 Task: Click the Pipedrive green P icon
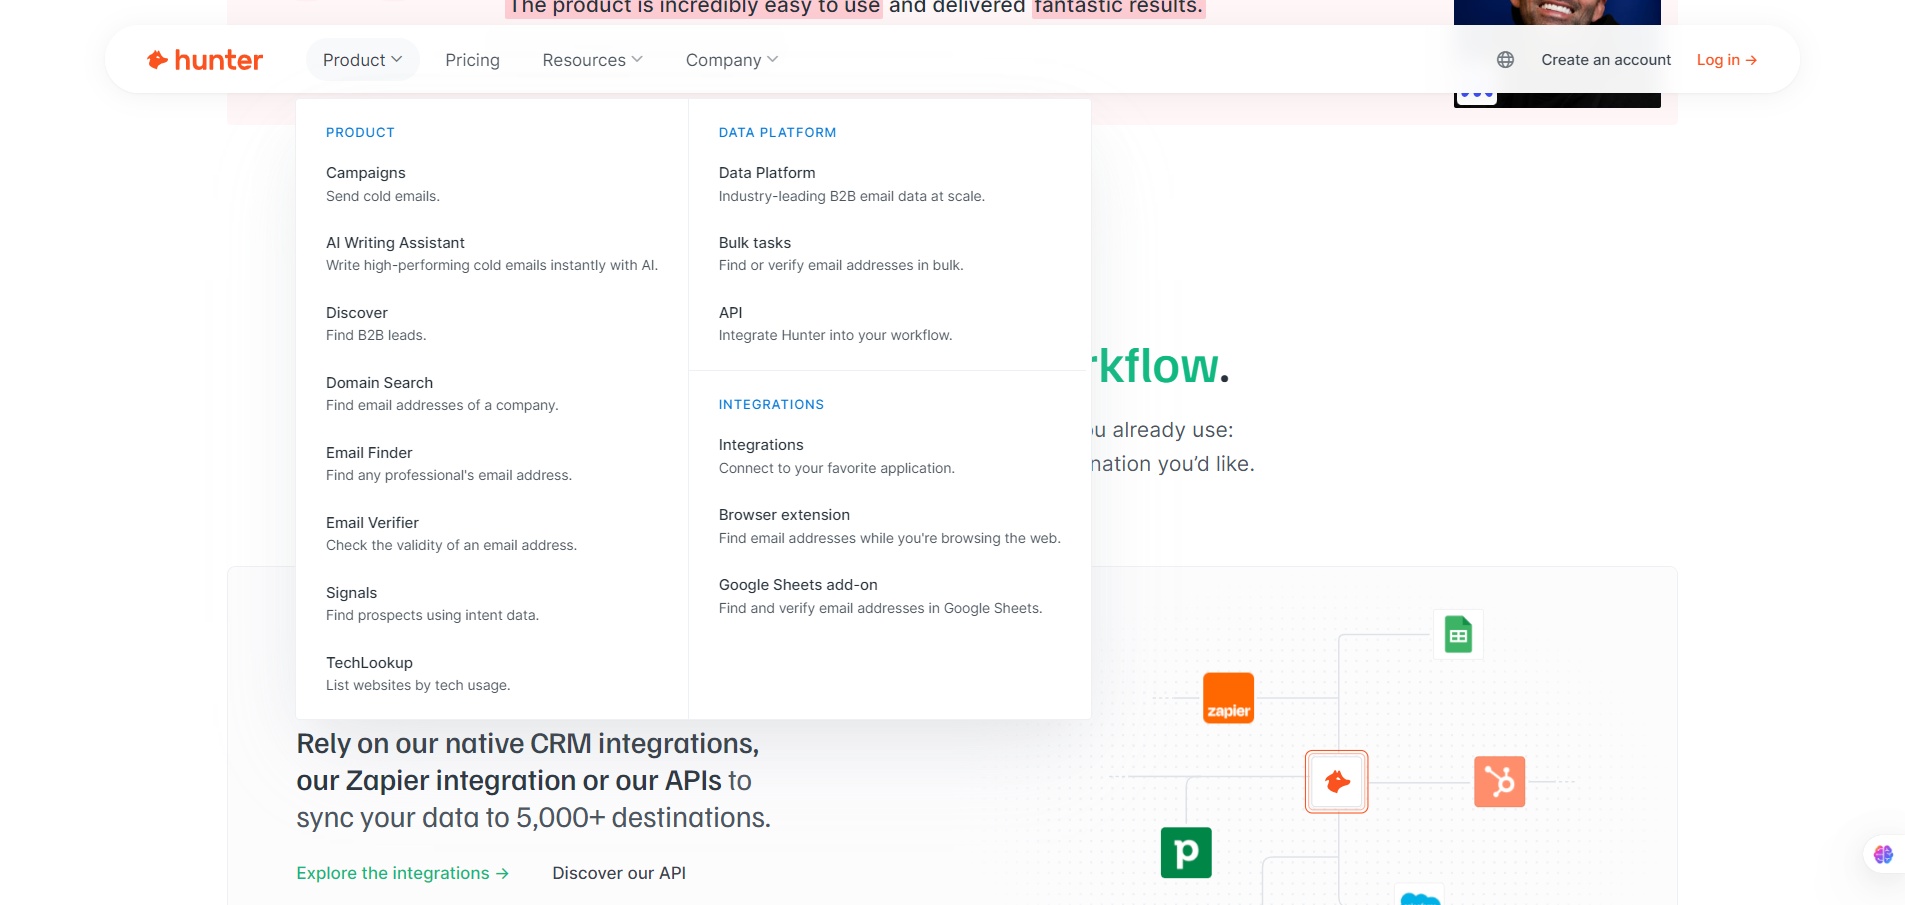(1186, 852)
